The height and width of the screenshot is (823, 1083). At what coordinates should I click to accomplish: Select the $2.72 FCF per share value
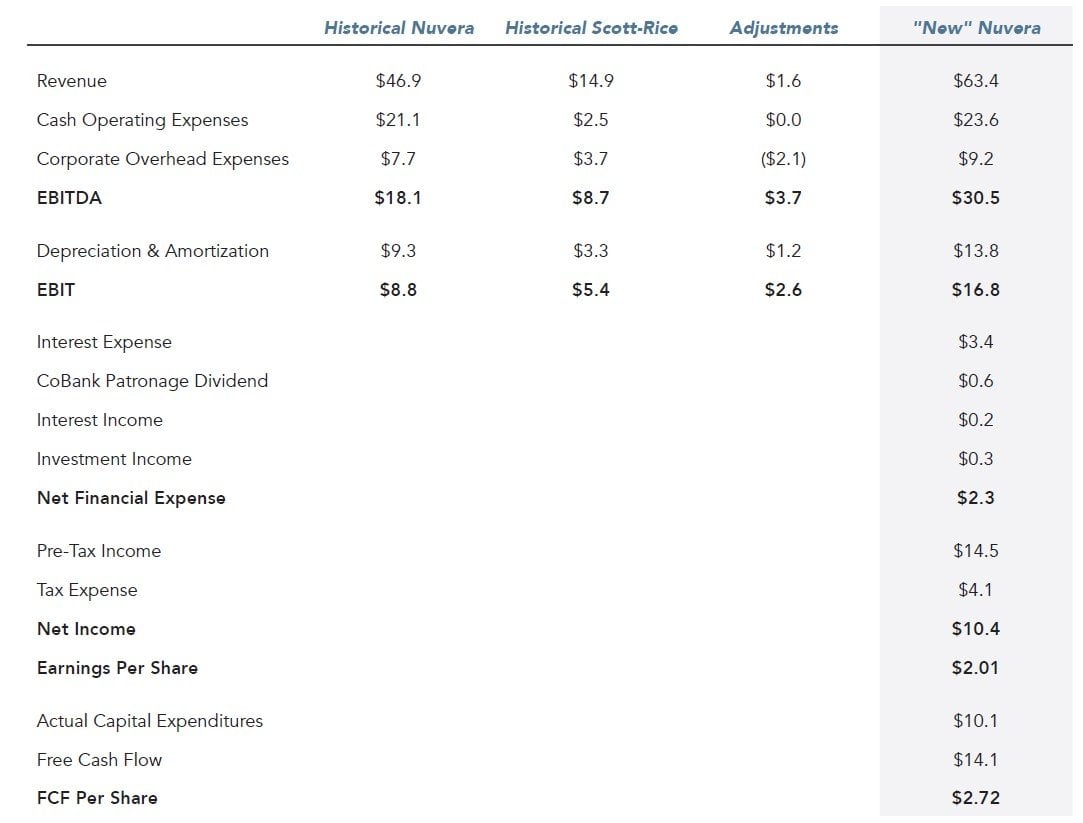976,798
